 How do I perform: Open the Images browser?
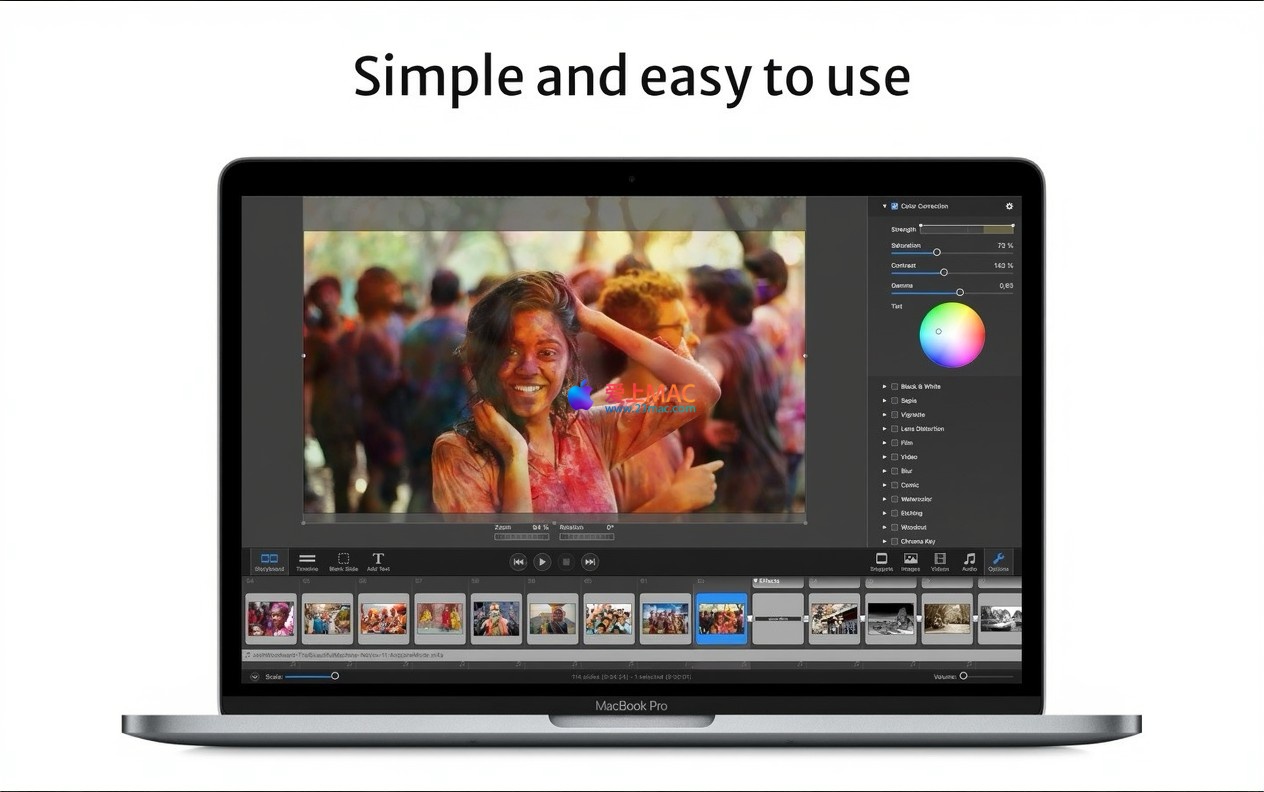(x=911, y=561)
